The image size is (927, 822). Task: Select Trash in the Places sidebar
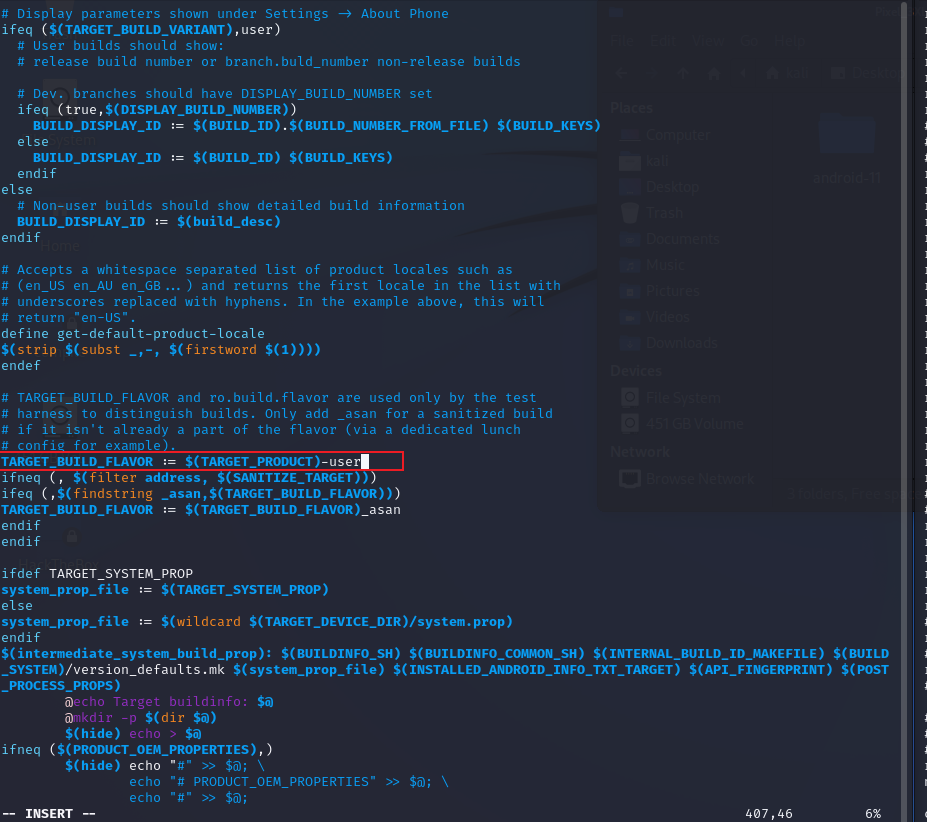[x=663, y=213]
